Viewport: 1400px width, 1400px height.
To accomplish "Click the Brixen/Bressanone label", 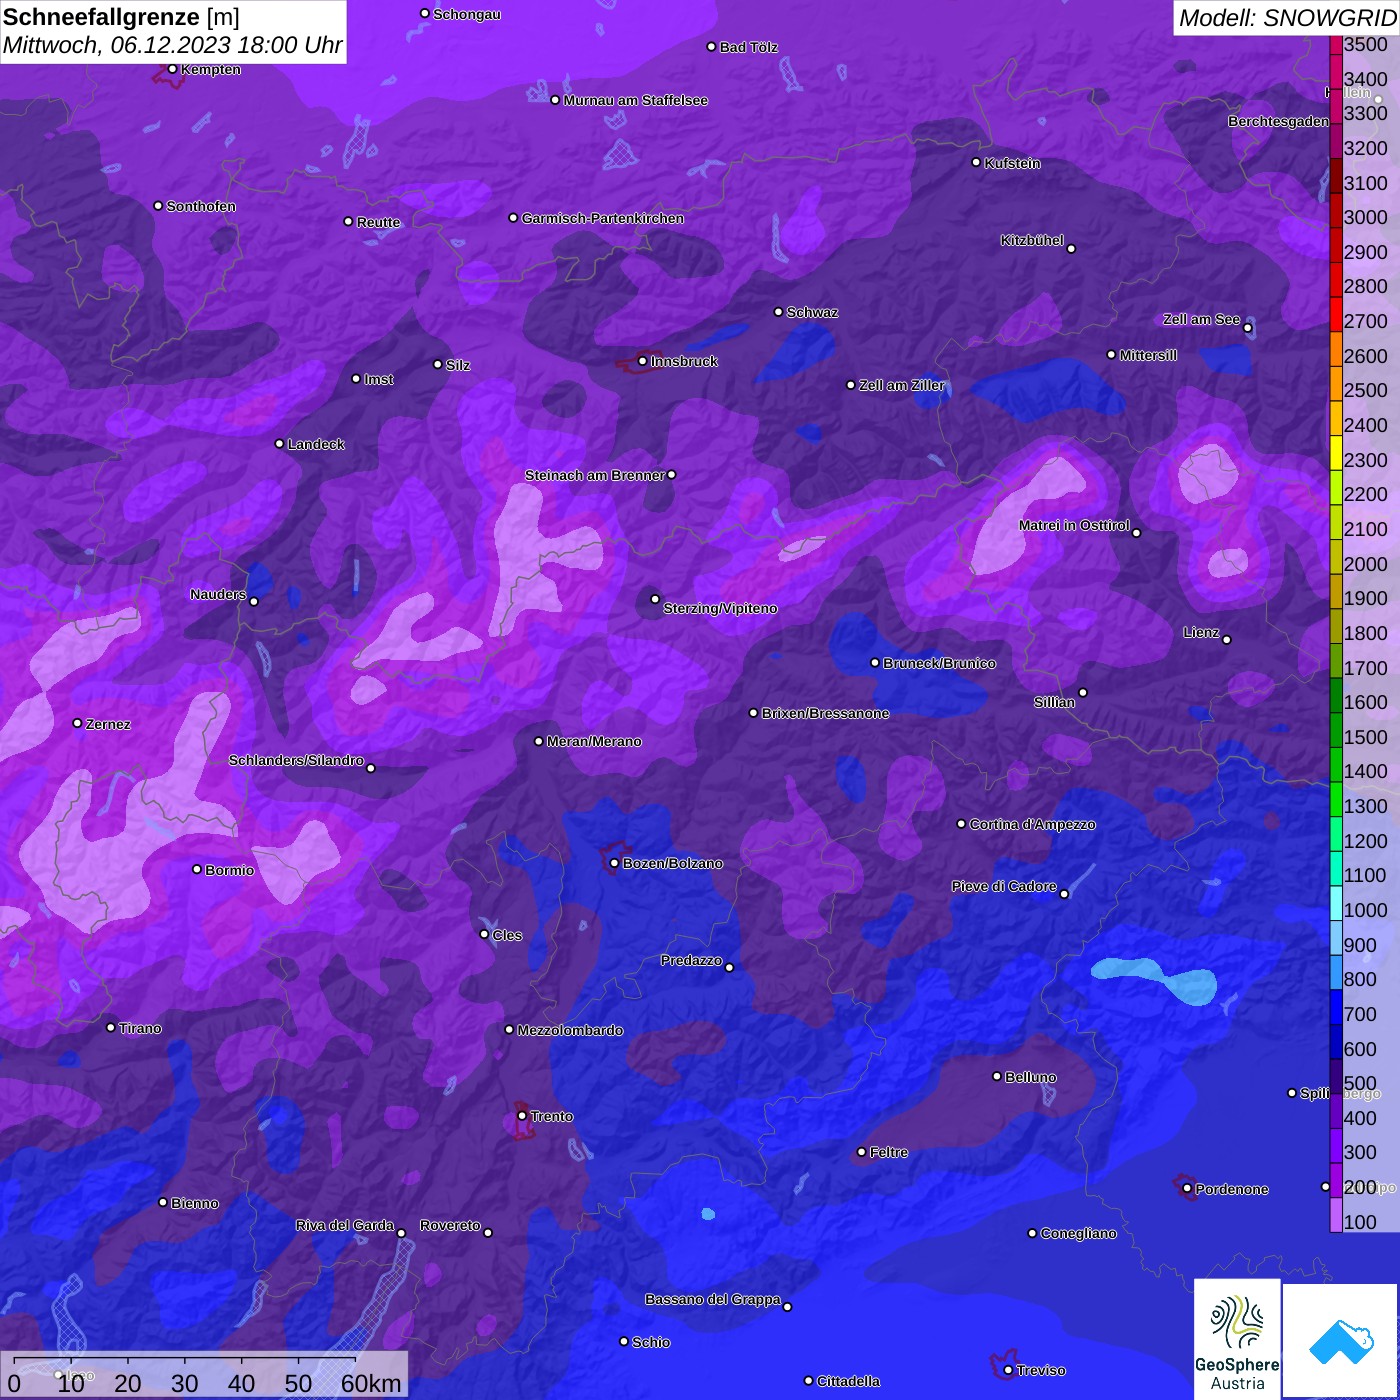I will tap(826, 713).
